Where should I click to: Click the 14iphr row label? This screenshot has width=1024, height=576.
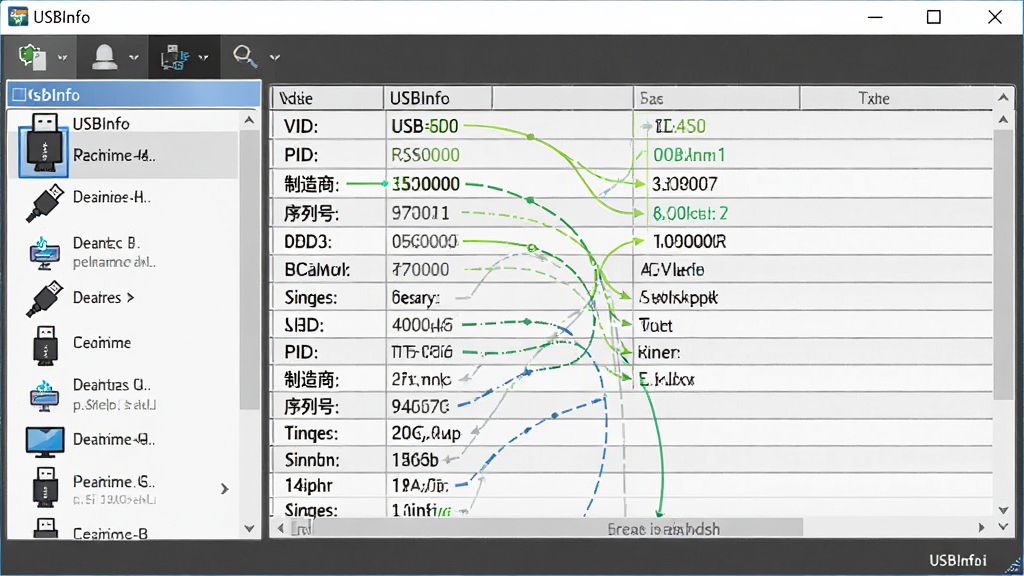(308, 486)
